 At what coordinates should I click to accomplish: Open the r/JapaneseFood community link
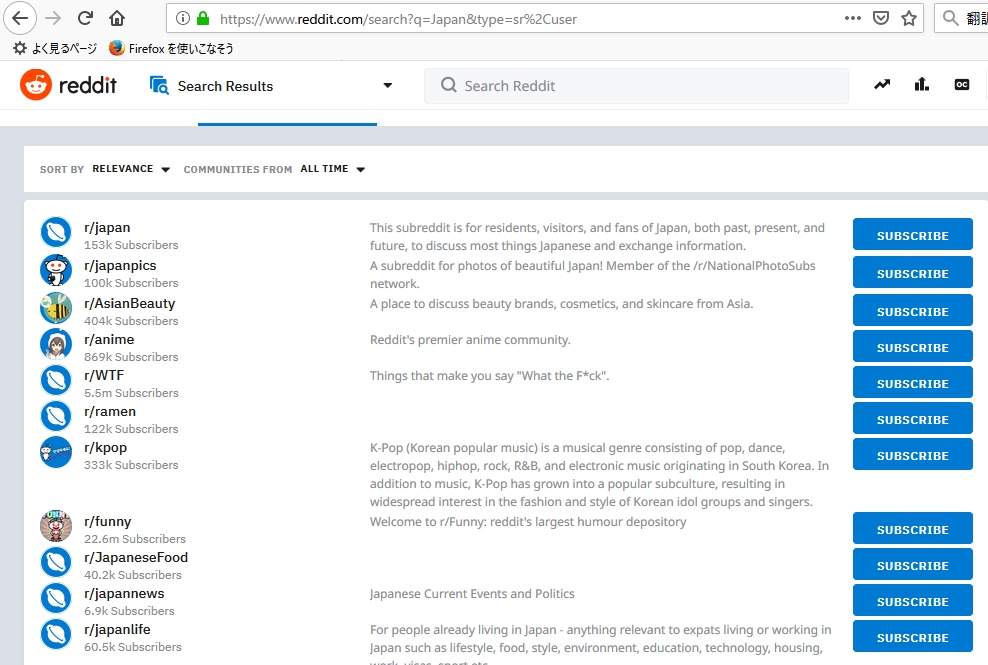(136, 557)
